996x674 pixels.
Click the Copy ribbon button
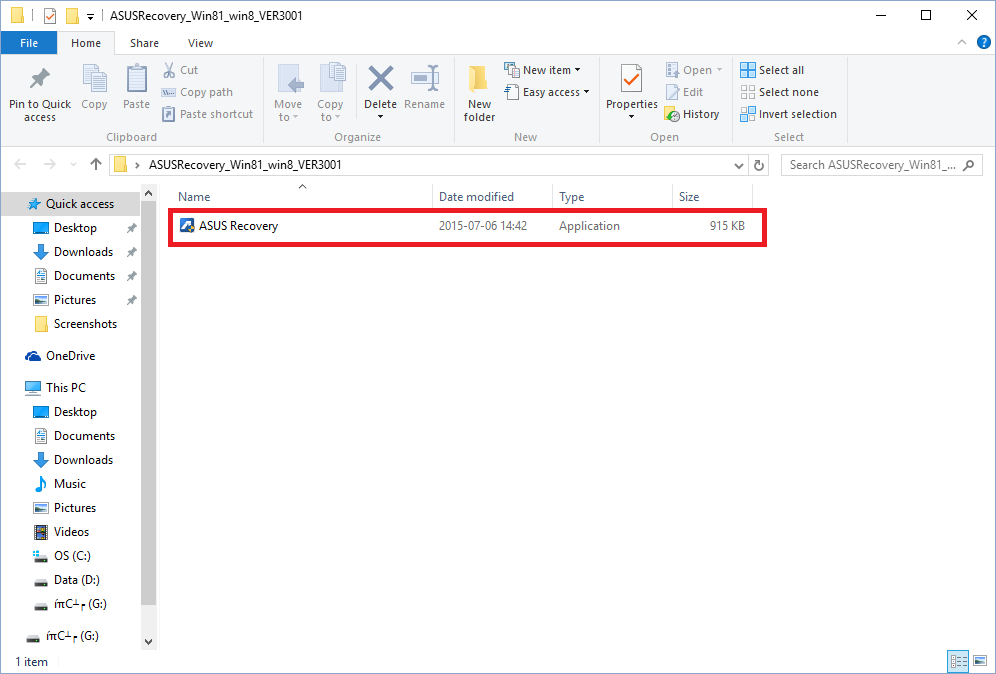pyautogui.click(x=94, y=88)
